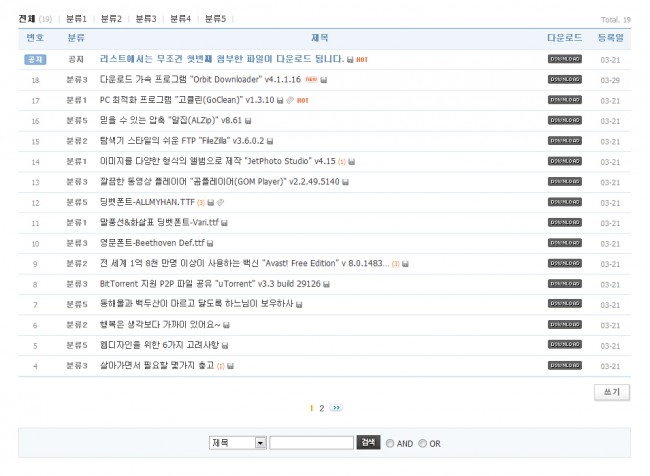The width and height of the screenshot is (650, 476).
Task: Open the GoClean v1.3.10 post
Action: (x=187, y=100)
